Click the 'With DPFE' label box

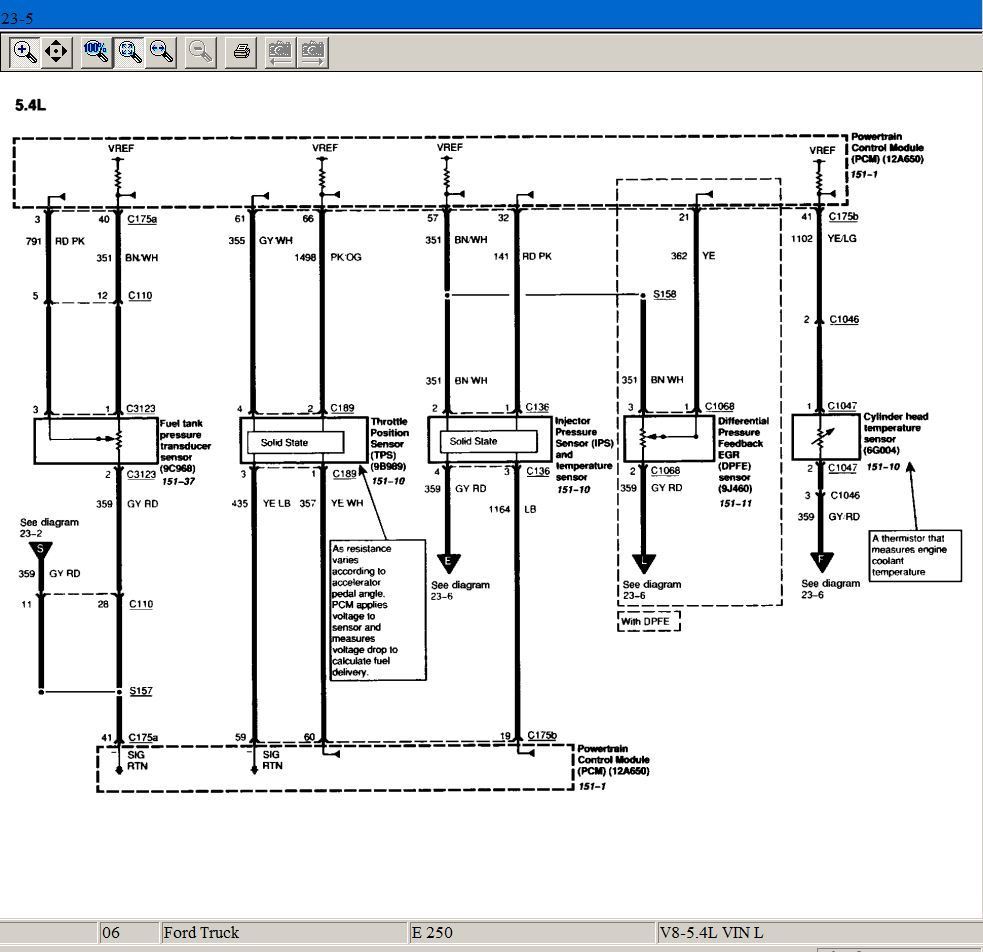[648, 622]
